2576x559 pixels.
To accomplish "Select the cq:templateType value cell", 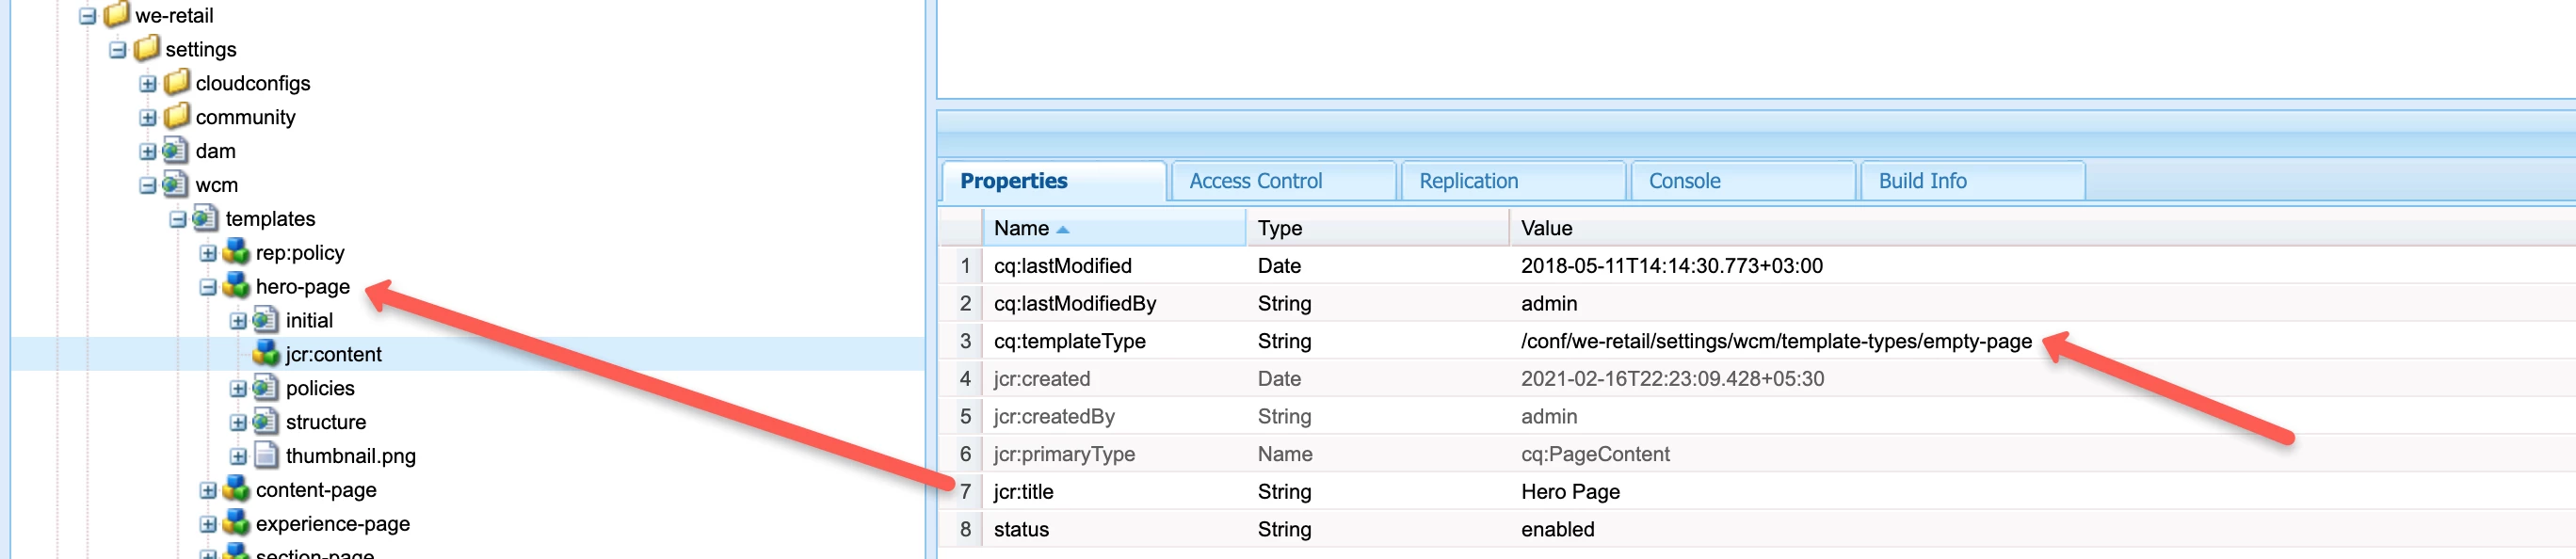I will coord(1776,341).
